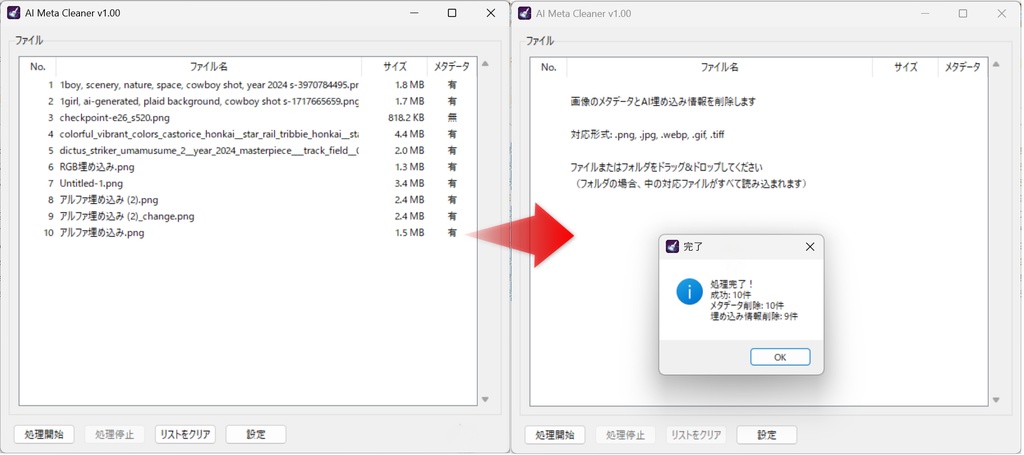Screen dimensions: 1024x455
Task: Click the AI Meta Cleaner app icon in left window
Action: pyautogui.click(x=12, y=12)
